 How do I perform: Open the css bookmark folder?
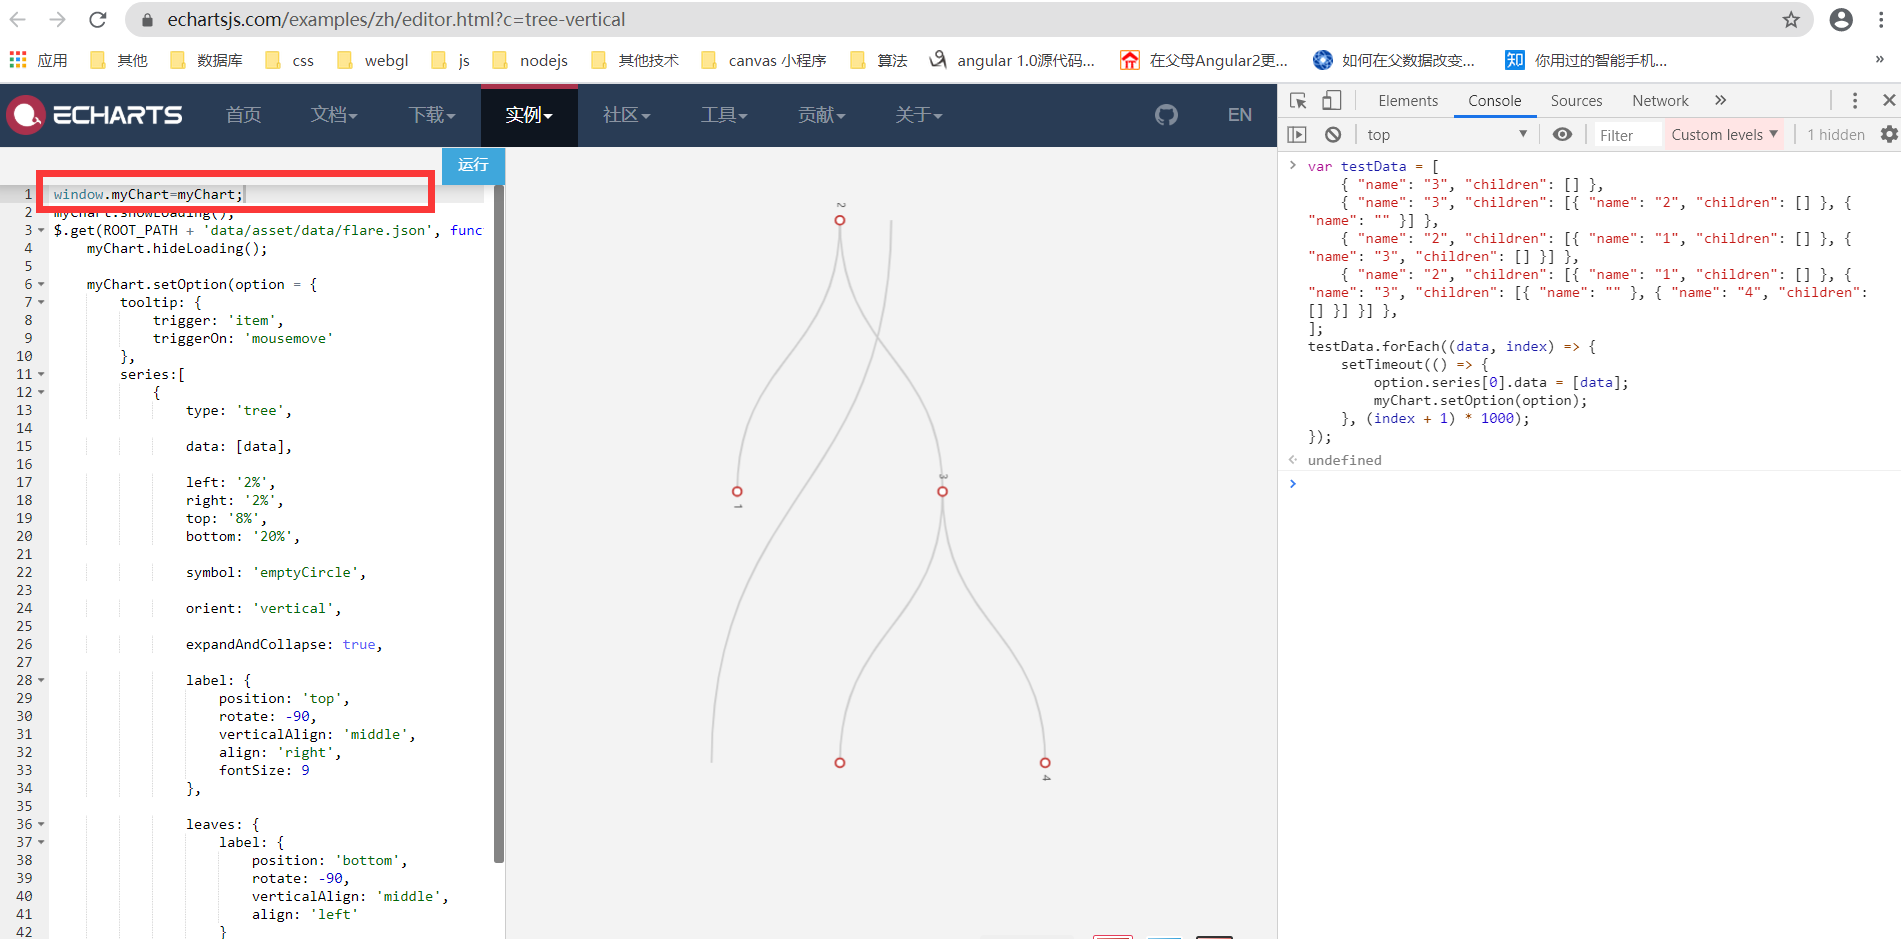pyautogui.click(x=290, y=60)
